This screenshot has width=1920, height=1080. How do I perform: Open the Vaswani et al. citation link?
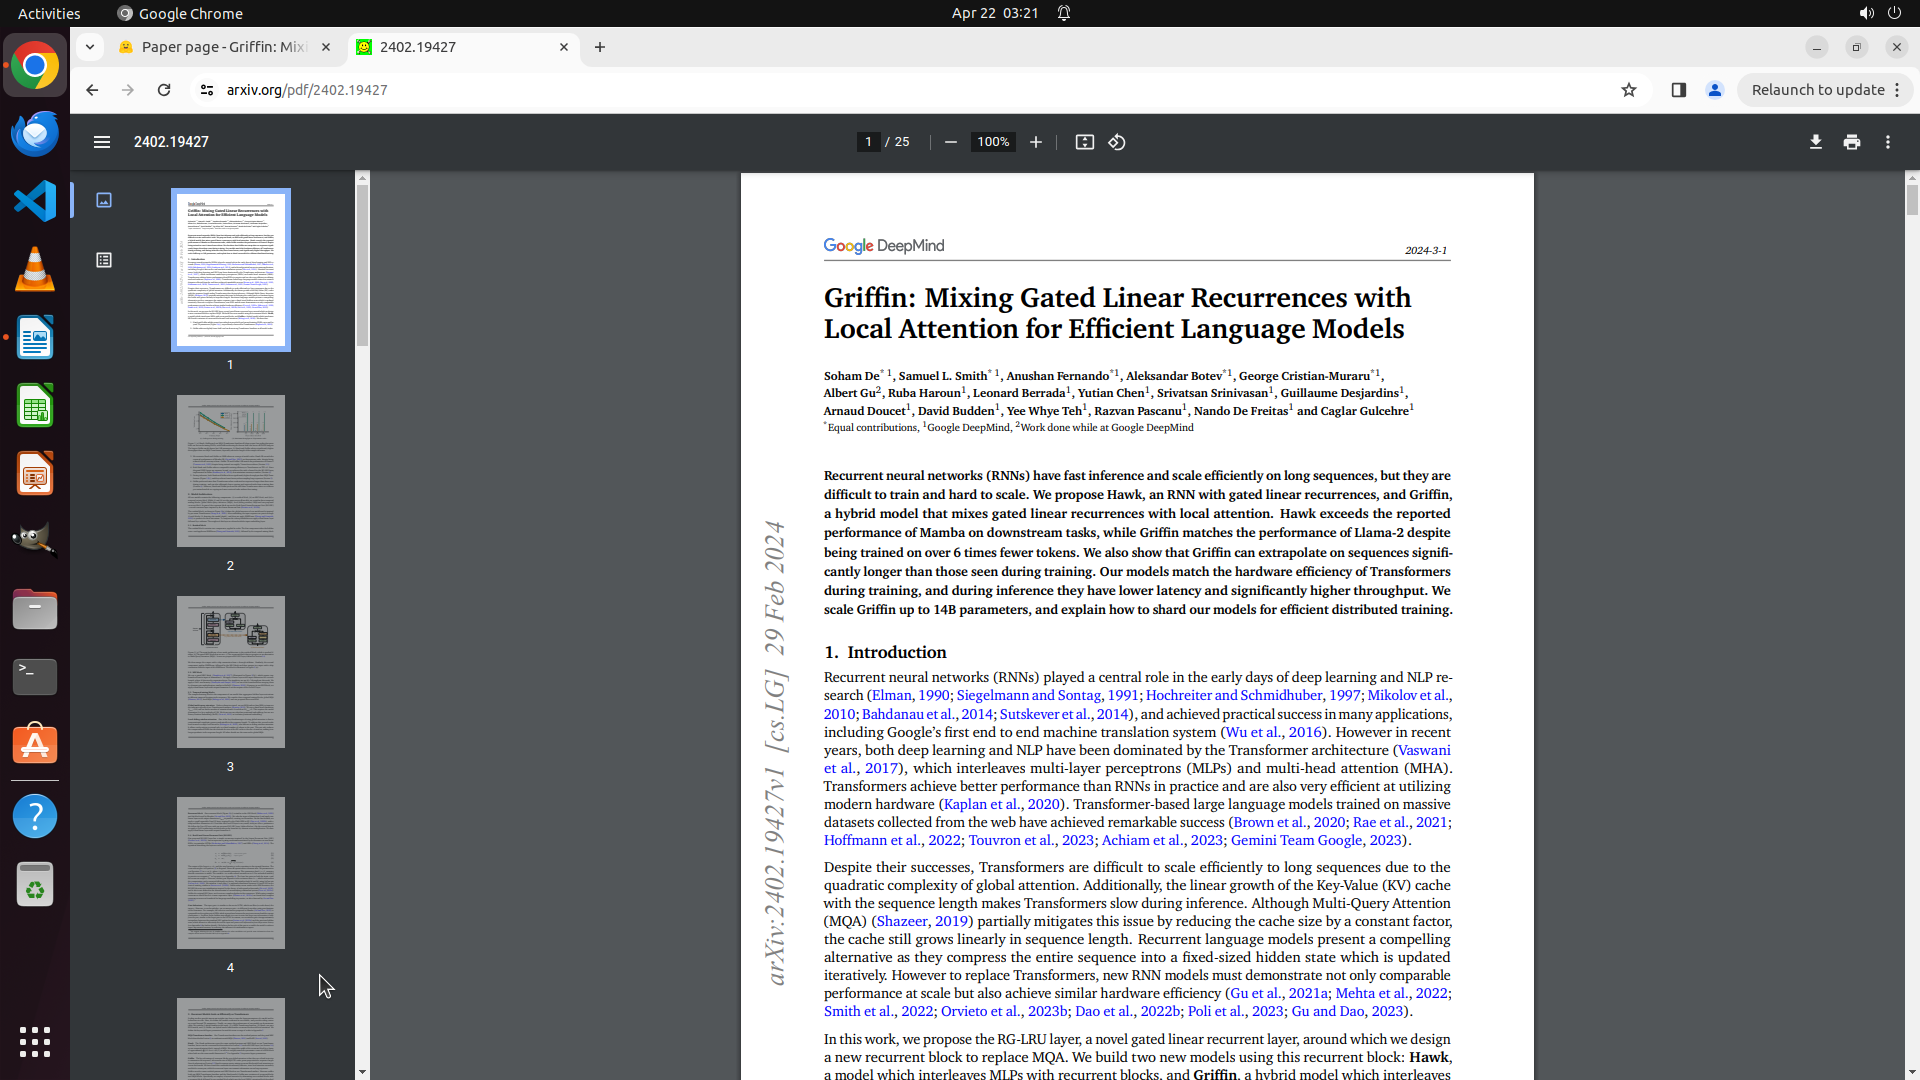click(x=1423, y=750)
